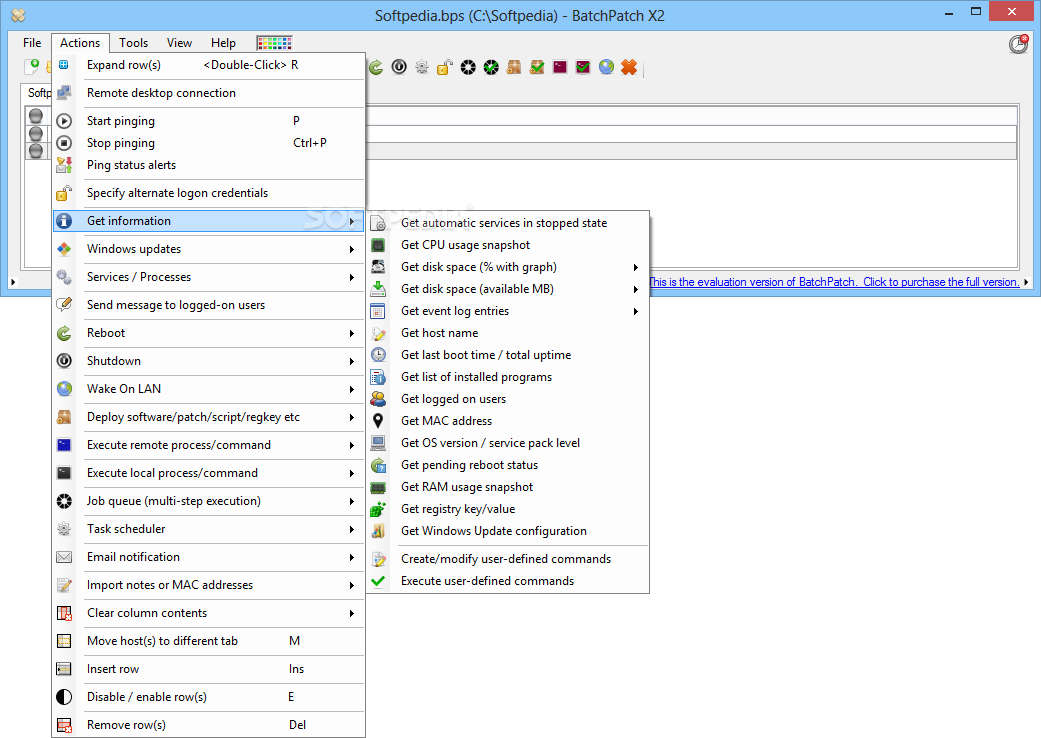
Task: Click the plain job queue wheel toolbar icon
Action: tap(468, 67)
